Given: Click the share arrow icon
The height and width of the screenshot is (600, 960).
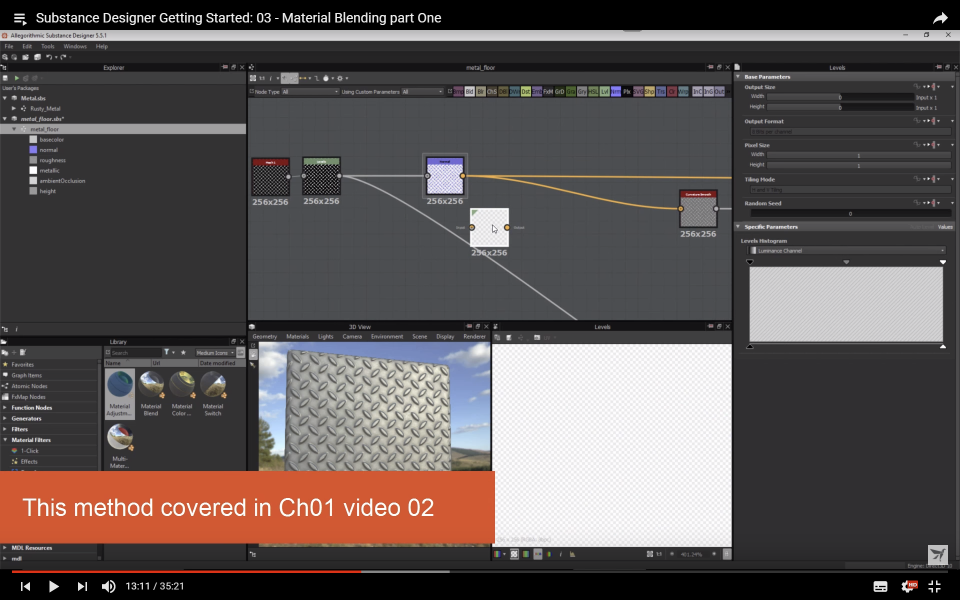Looking at the screenshot, I should coord(940,18).
